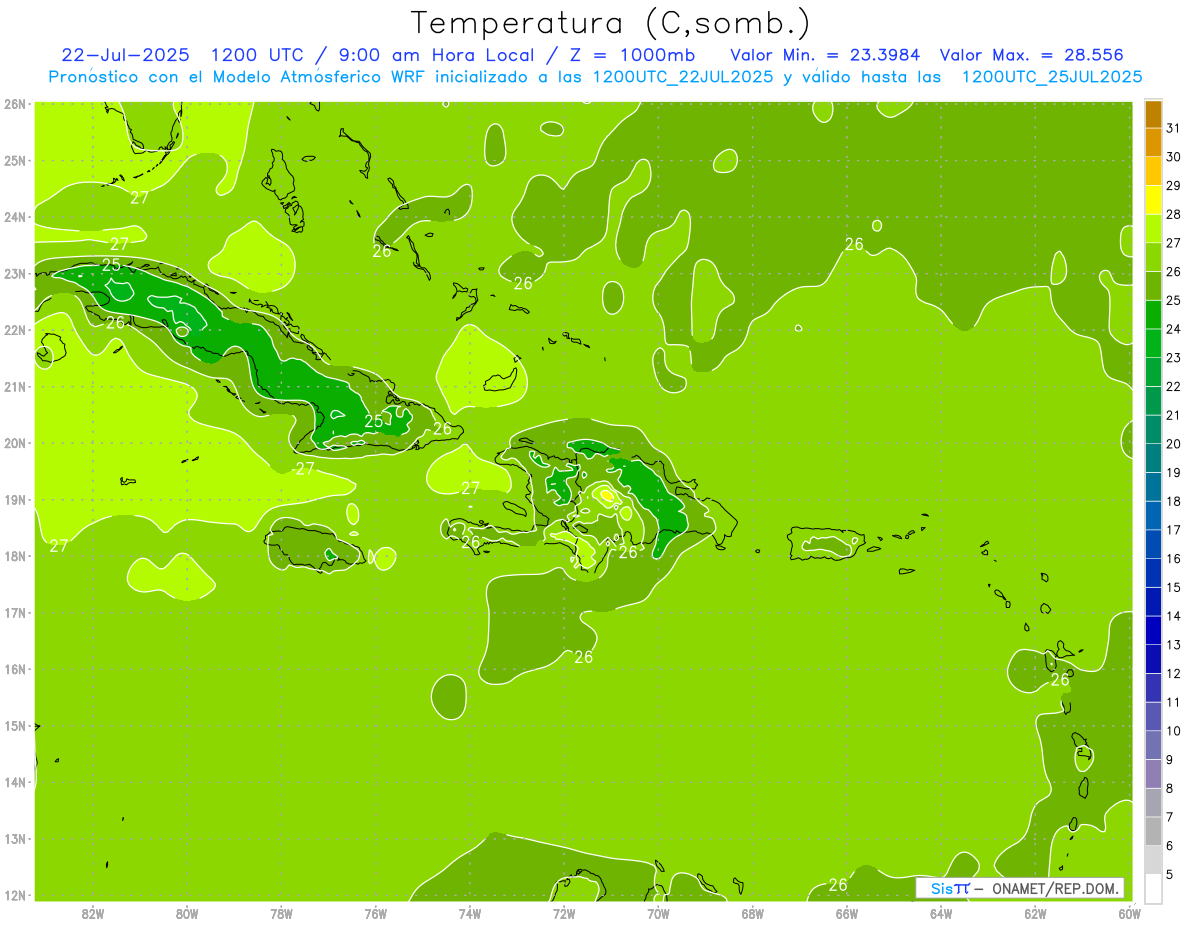Click the '72W' longitude axis label

(564, 913)
